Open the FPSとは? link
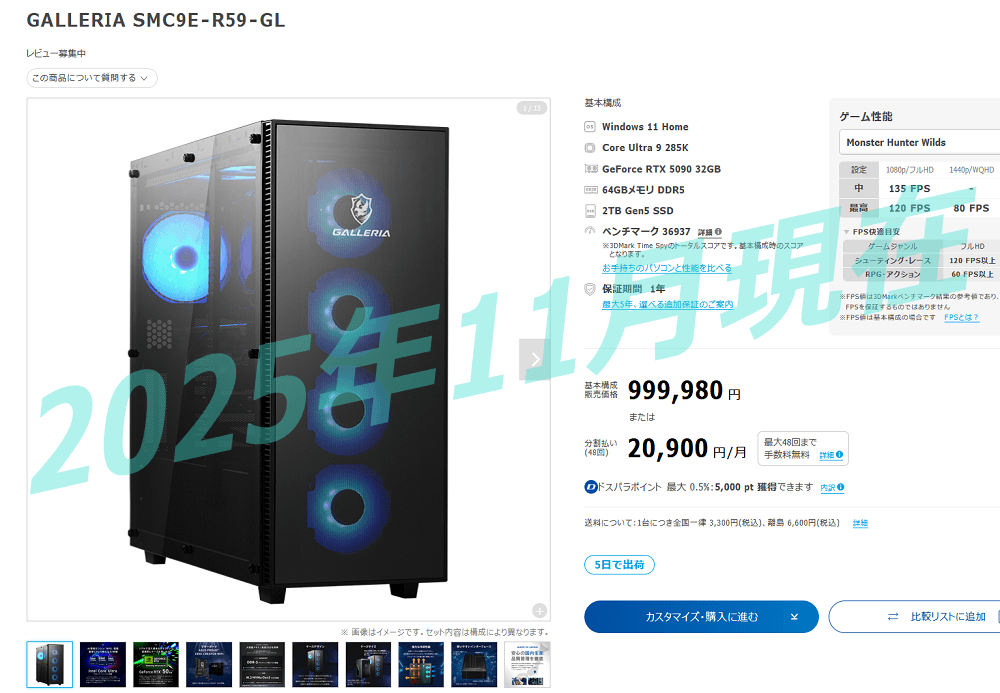 961,317
